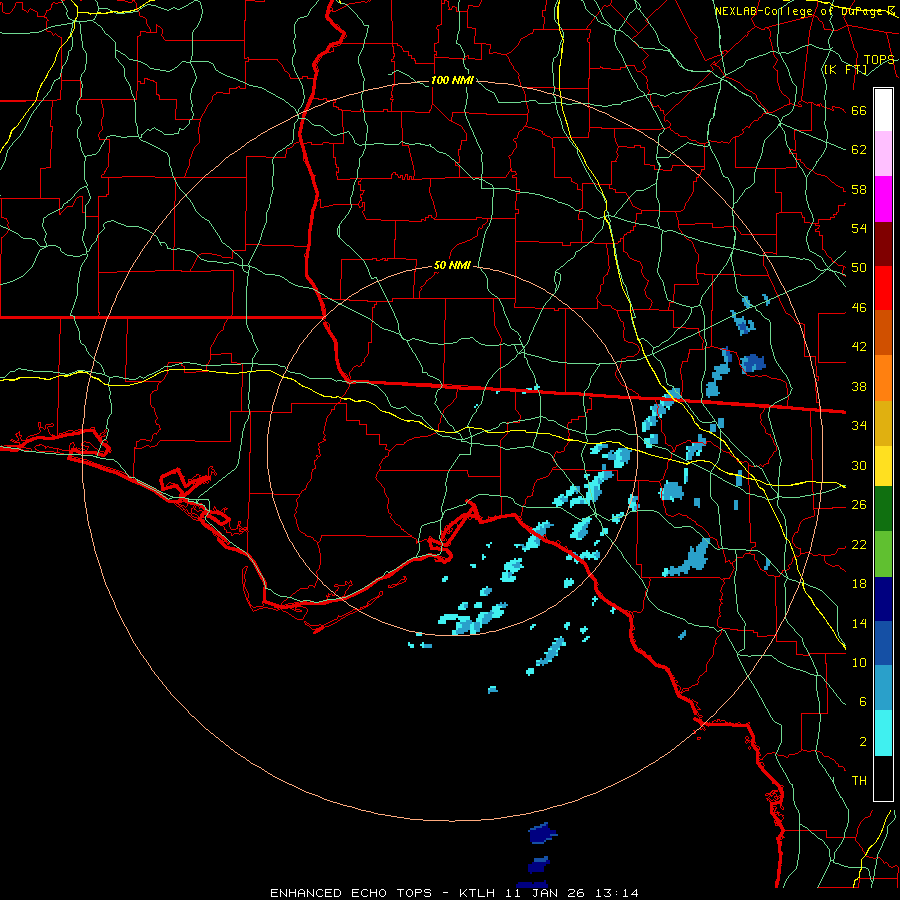
Task: Click the bright orange legend swatch
Action: (x=883, y=378)
